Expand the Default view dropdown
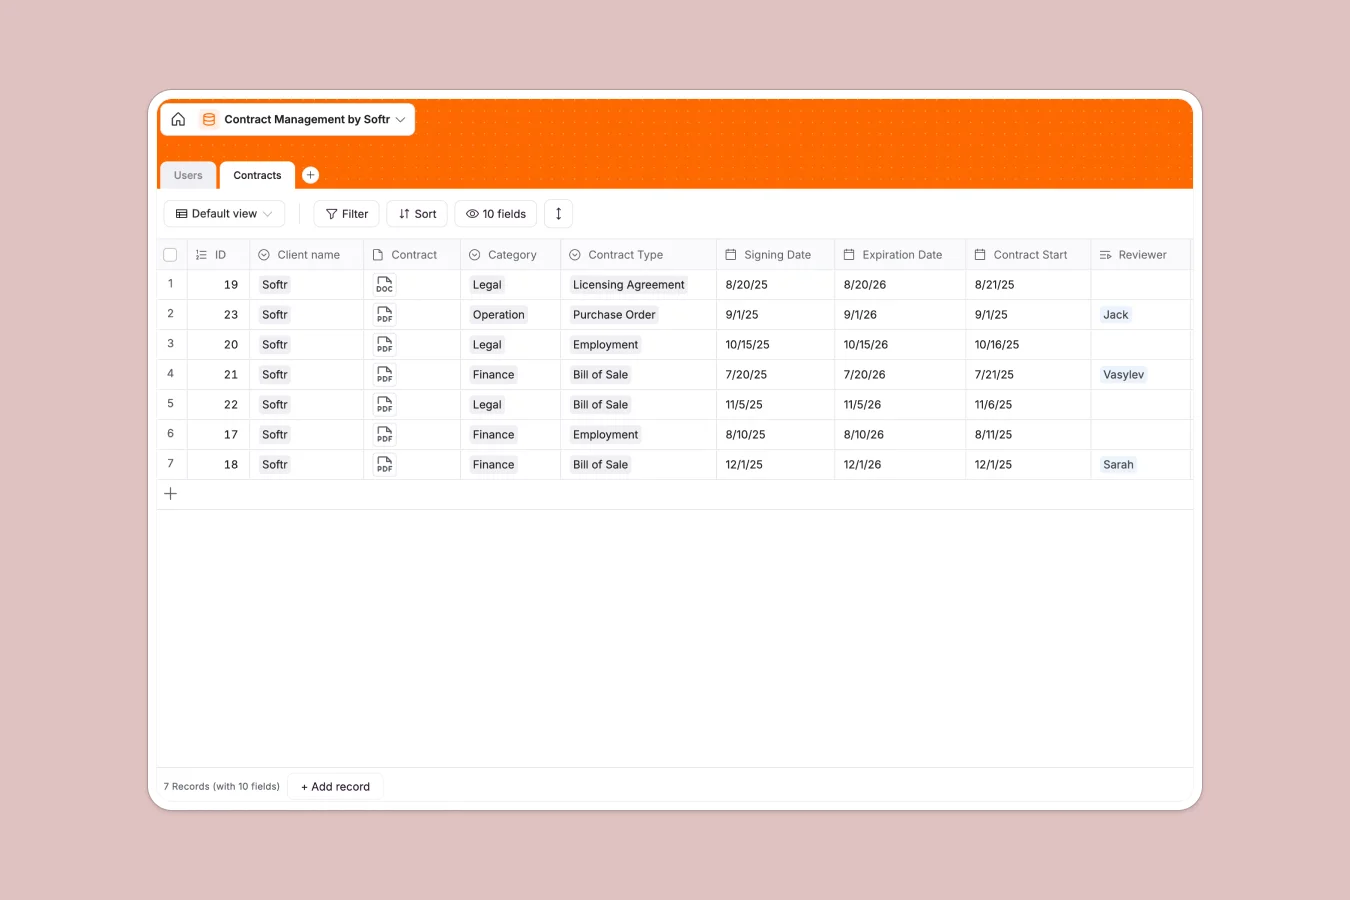 (x=268, y=213)
